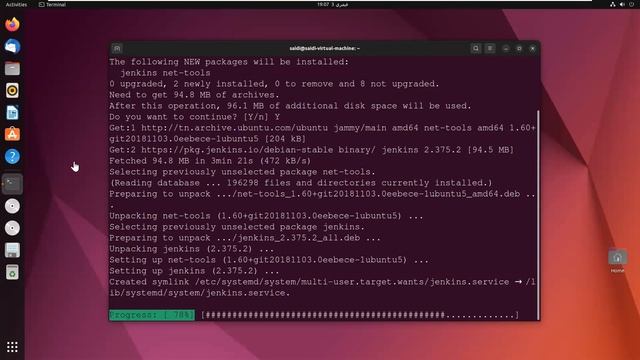Maximize the terminal window
The width and height of the screenshot is (640, 360).
coord(519,49)
